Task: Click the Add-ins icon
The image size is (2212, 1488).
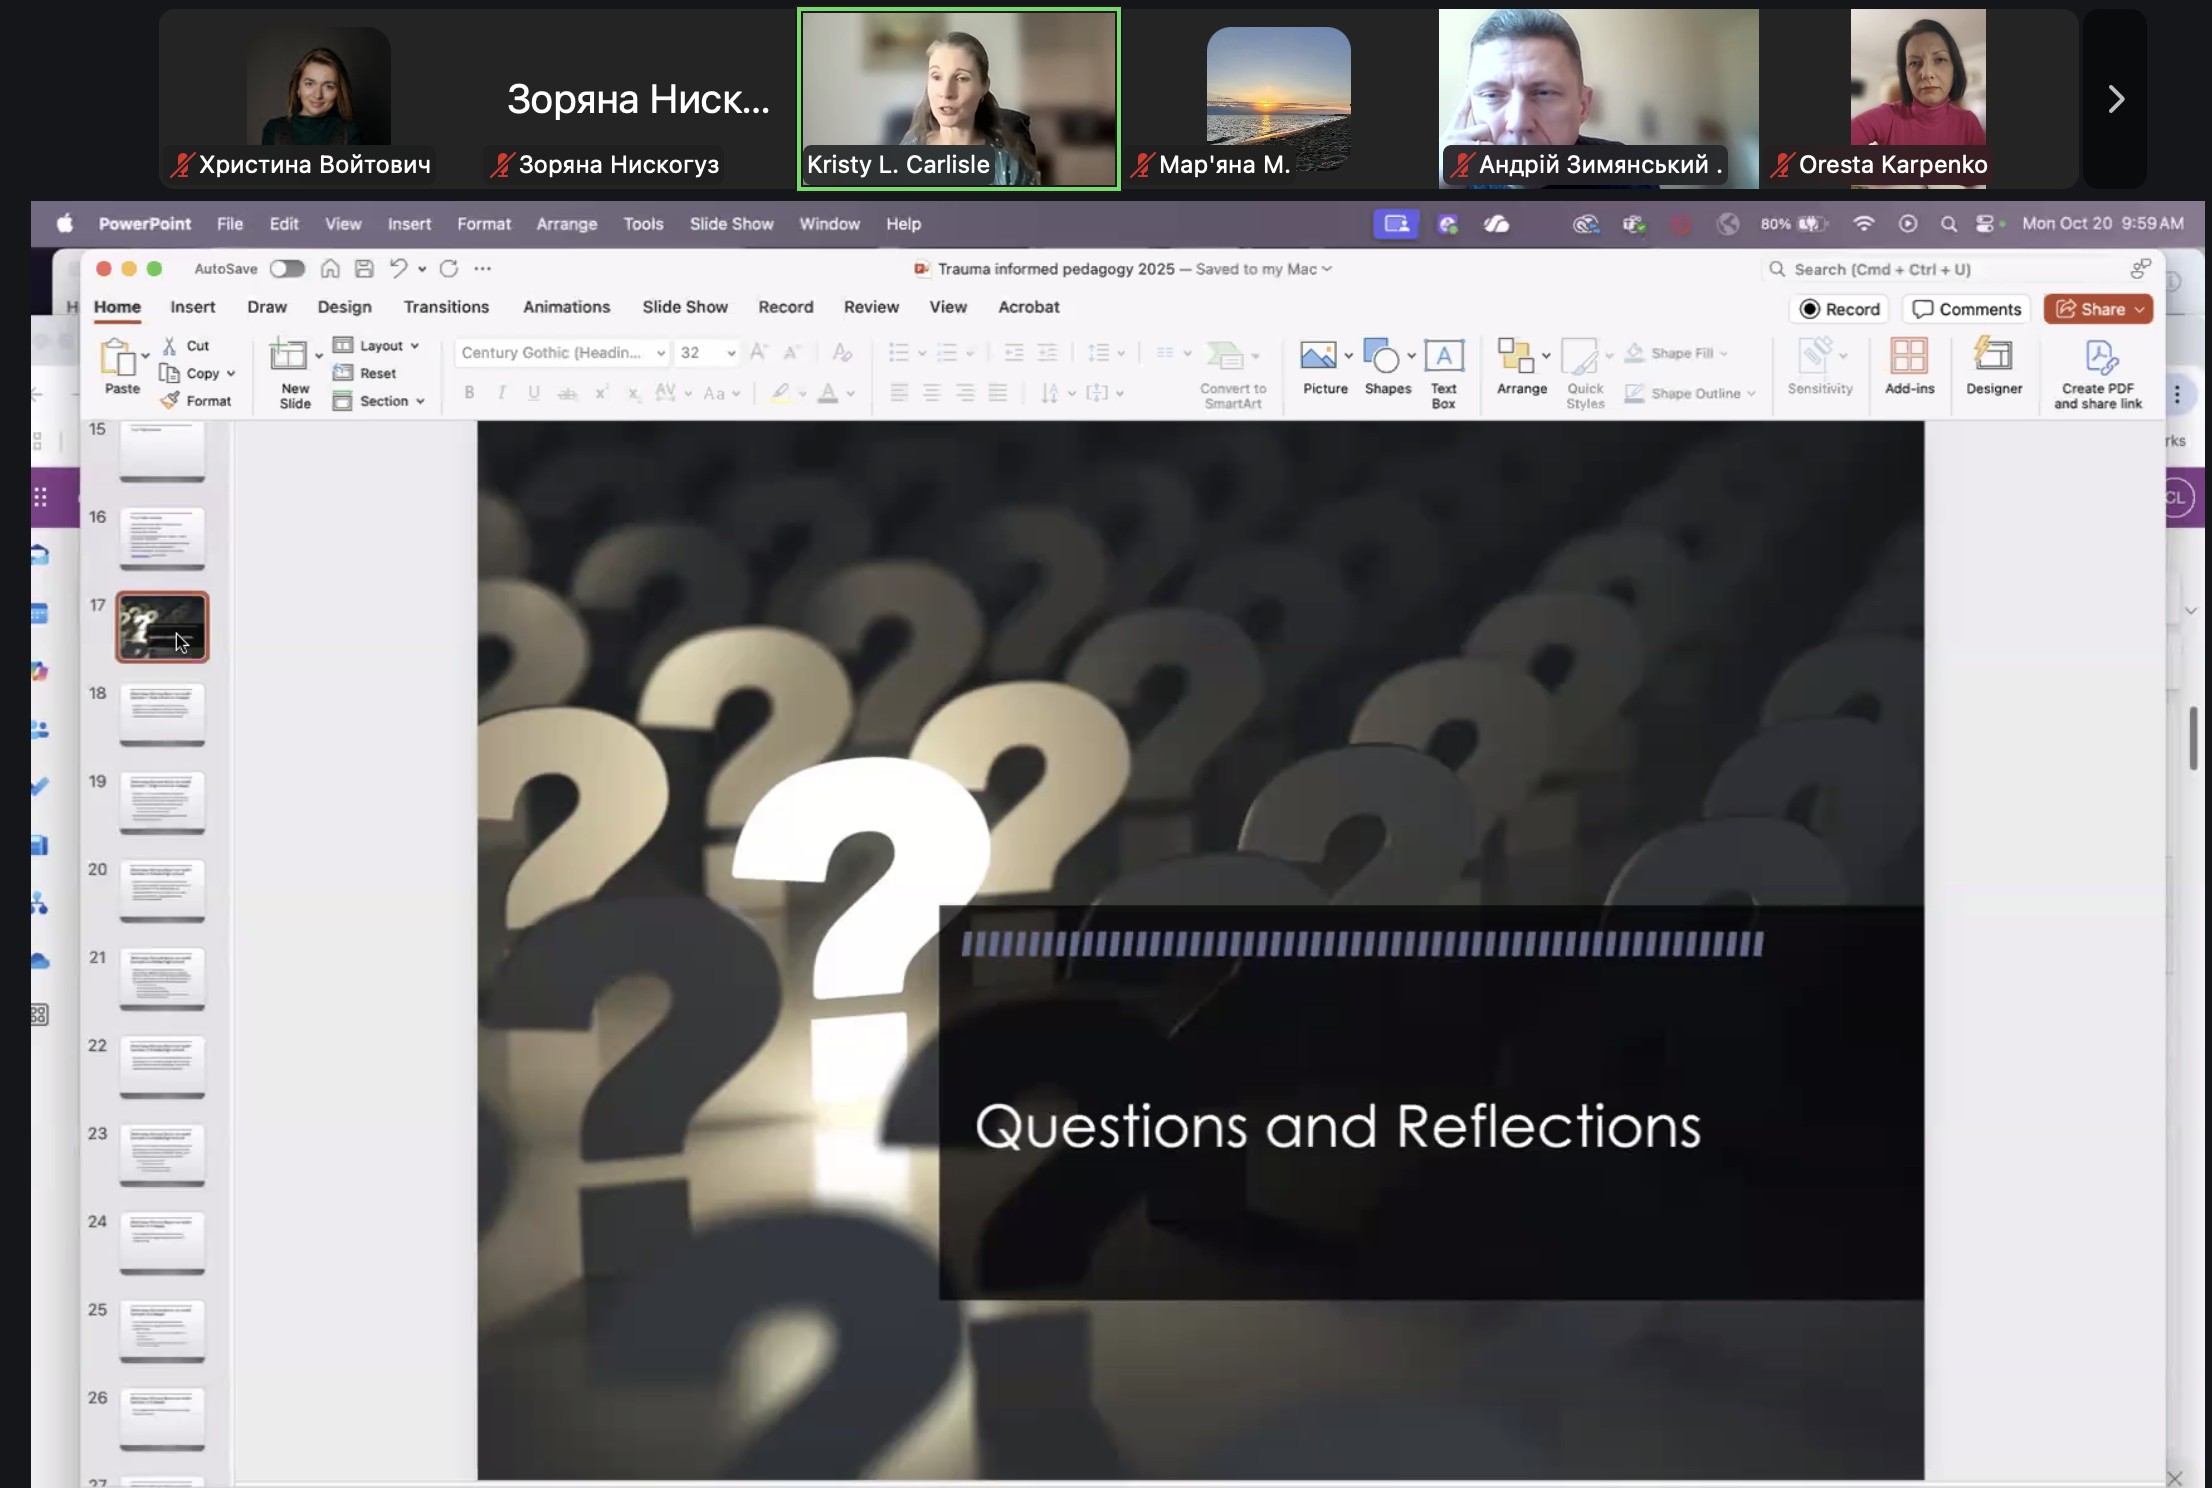Action: [1908, 356]
